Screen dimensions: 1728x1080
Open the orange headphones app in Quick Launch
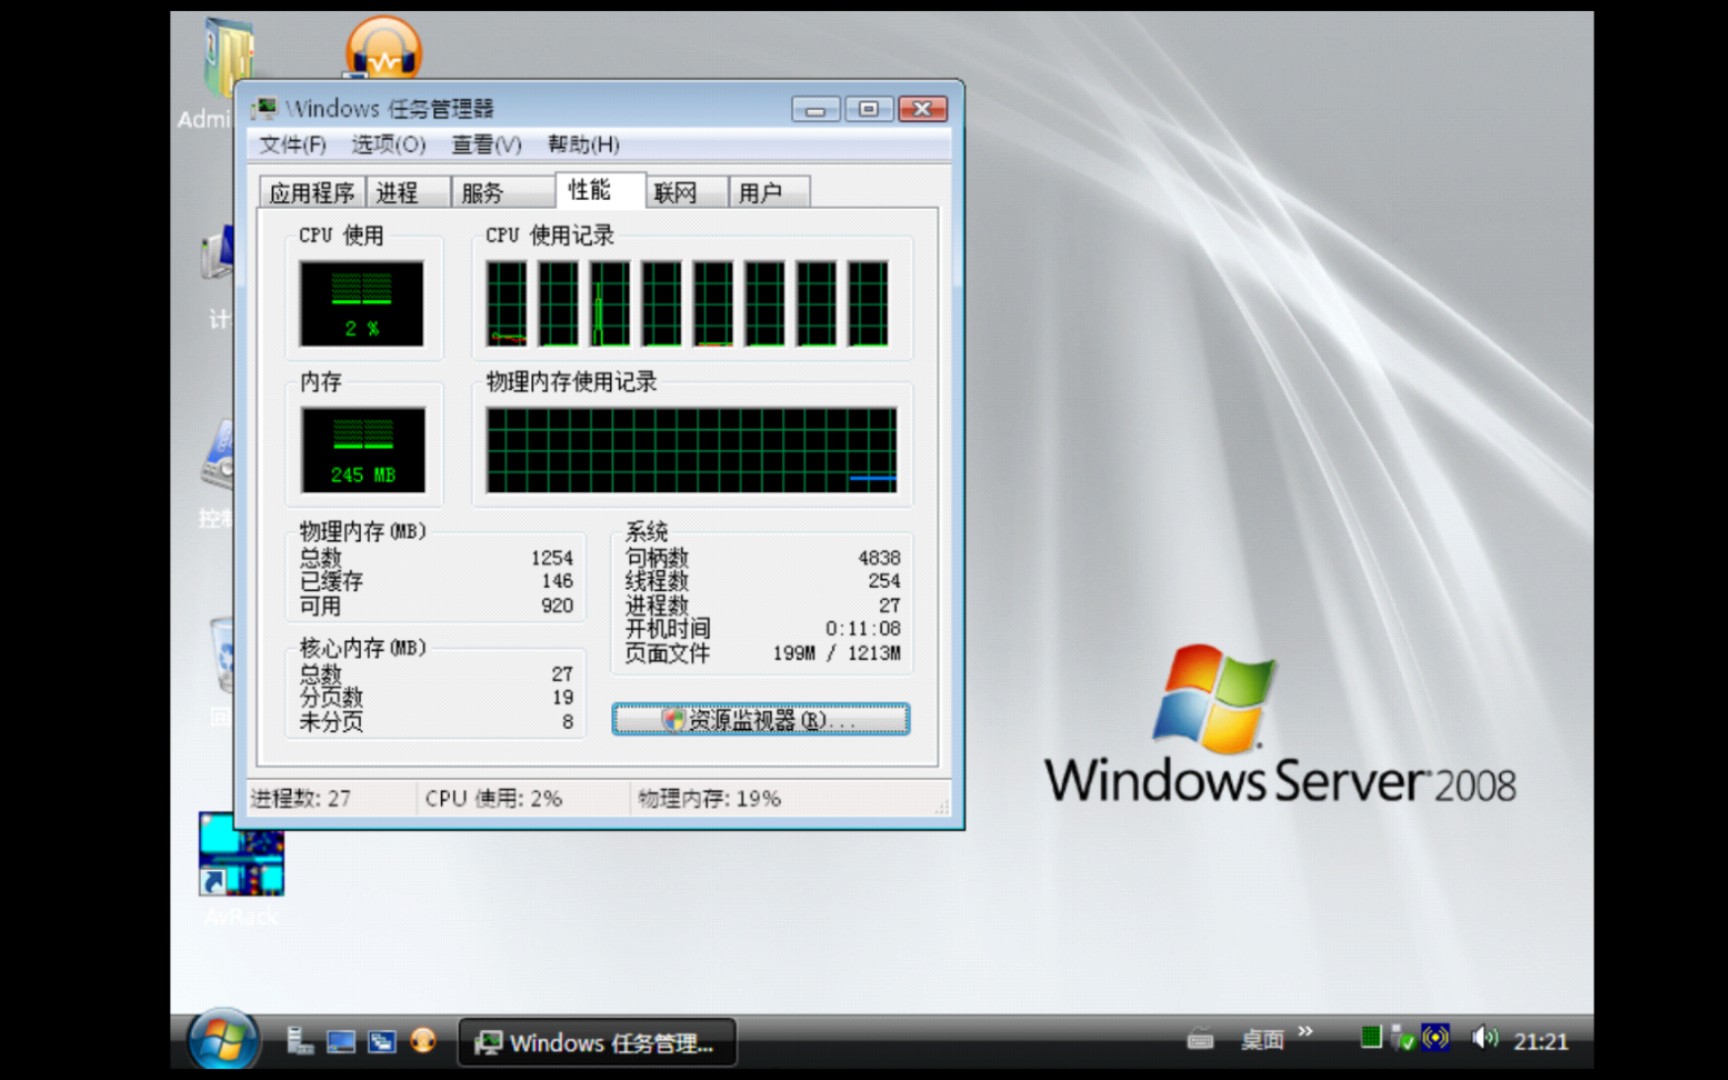pyautogui.click(x=423, y=1042)
